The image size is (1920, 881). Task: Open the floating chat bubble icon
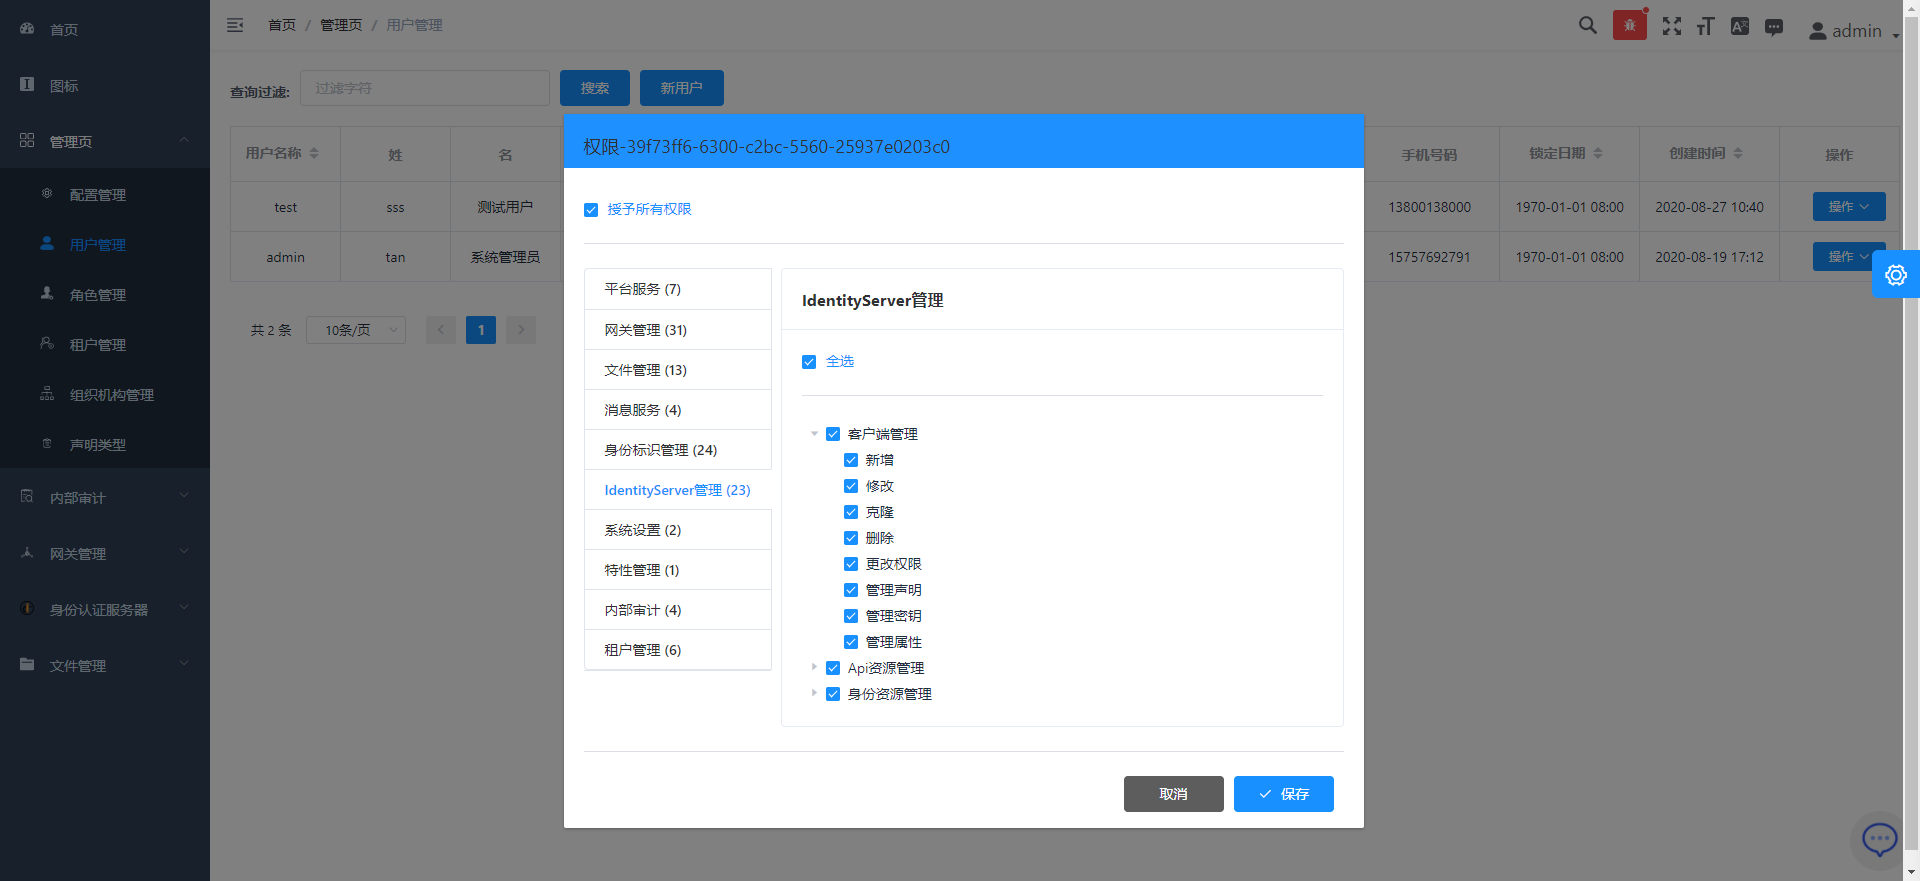point(1879,839)
